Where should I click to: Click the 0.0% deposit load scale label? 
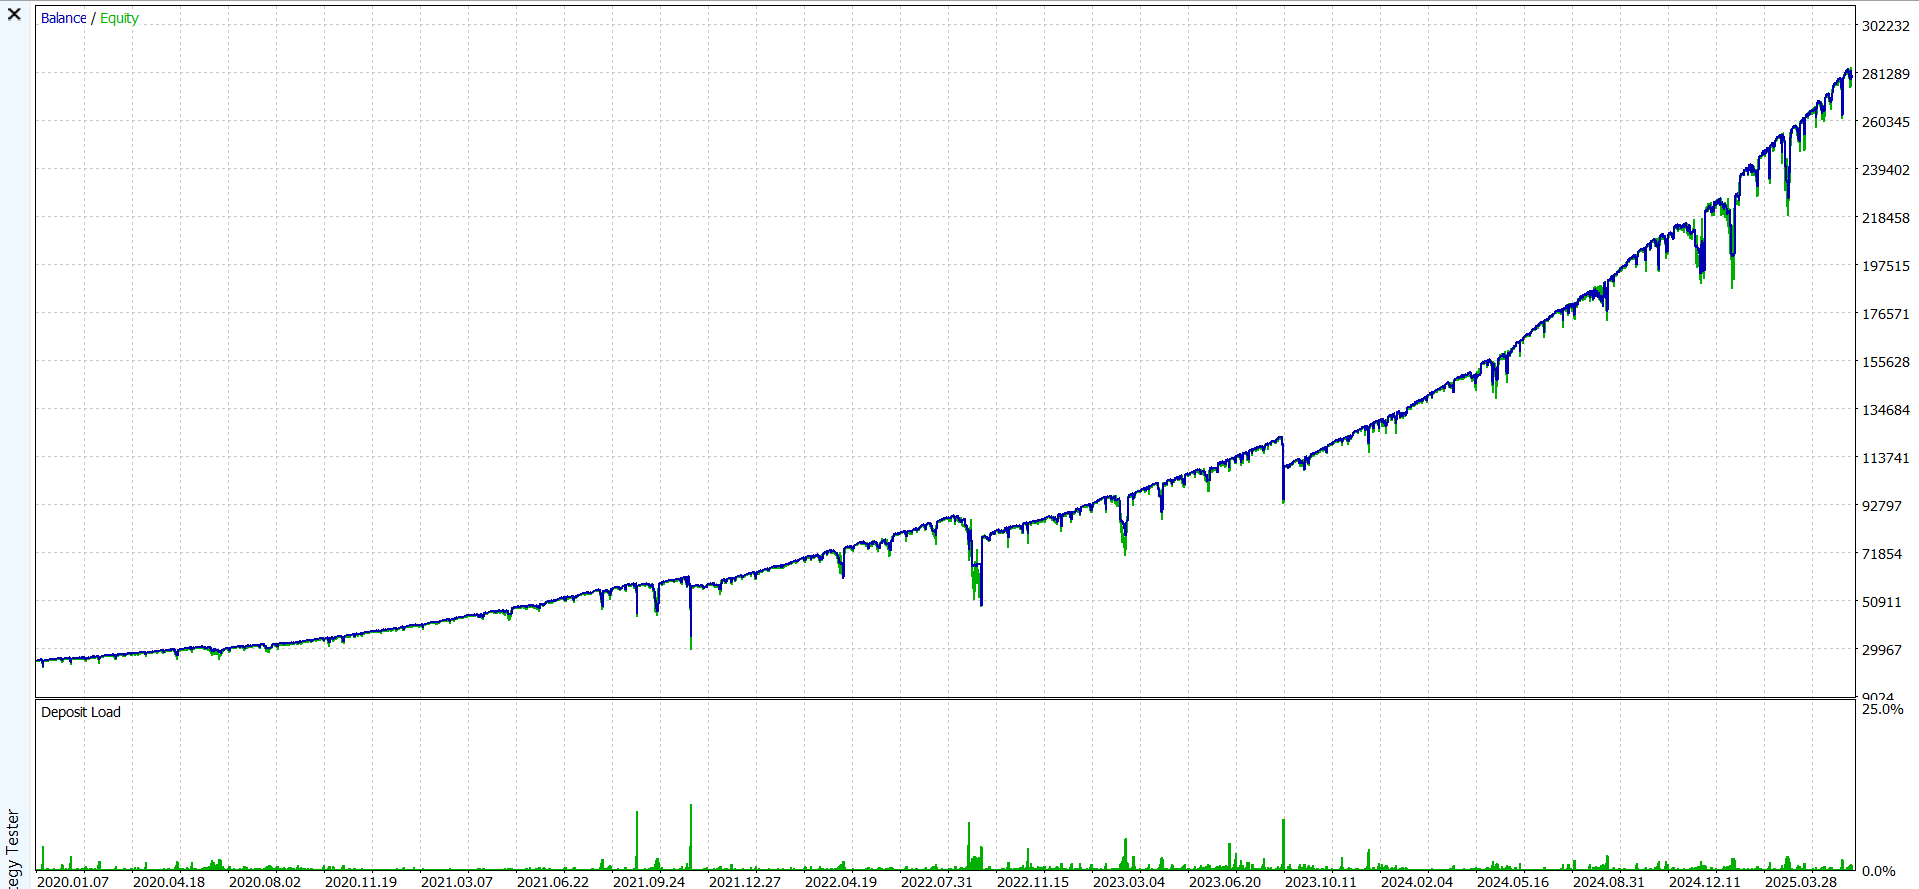pos(1878,871)
